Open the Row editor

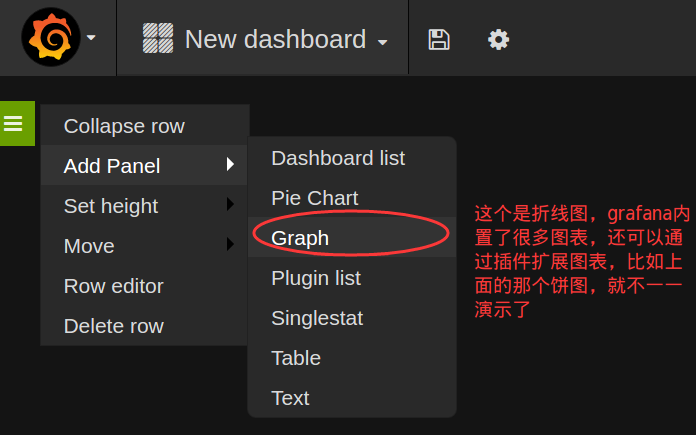pyautogui.click(x=113, y=286)
